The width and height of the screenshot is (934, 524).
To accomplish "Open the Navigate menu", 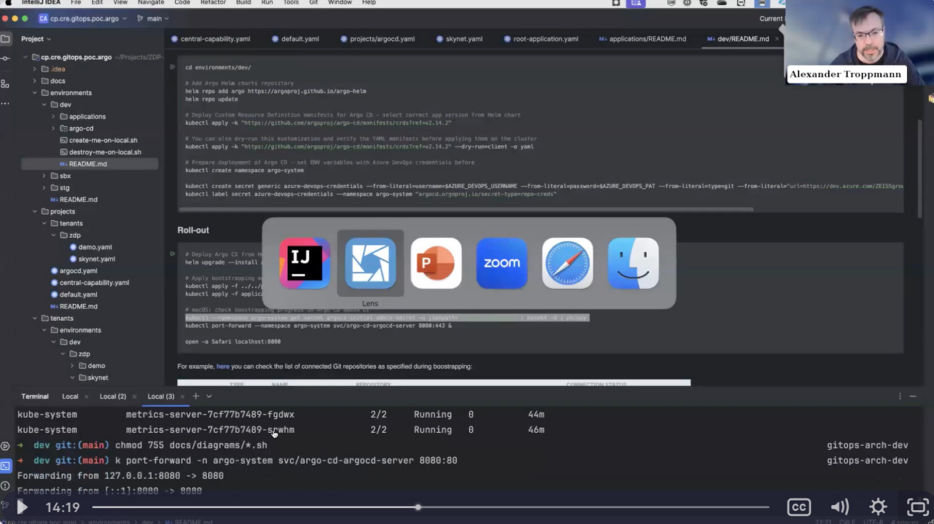I will (x=151, y=2).
